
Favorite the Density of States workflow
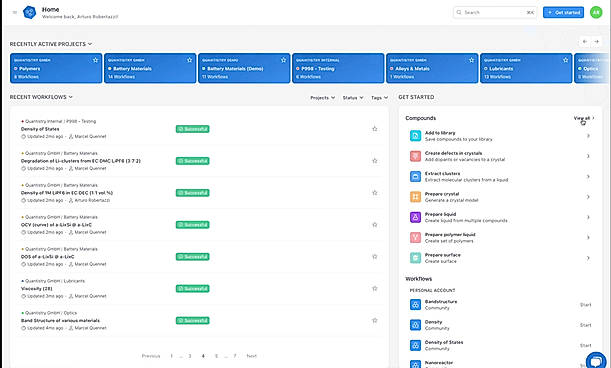coord(374,129)
